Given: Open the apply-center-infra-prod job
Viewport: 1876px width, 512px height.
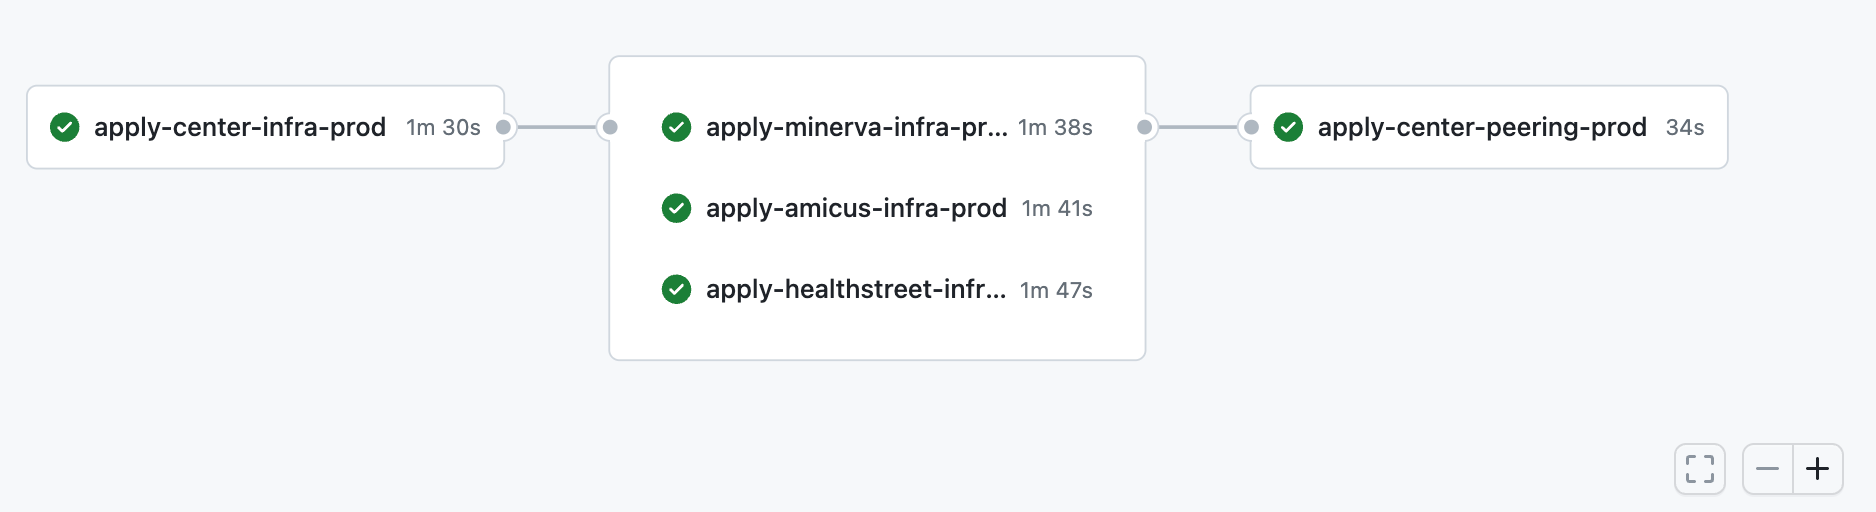Looking at the screenshot, I should click(x=240, y=127).
